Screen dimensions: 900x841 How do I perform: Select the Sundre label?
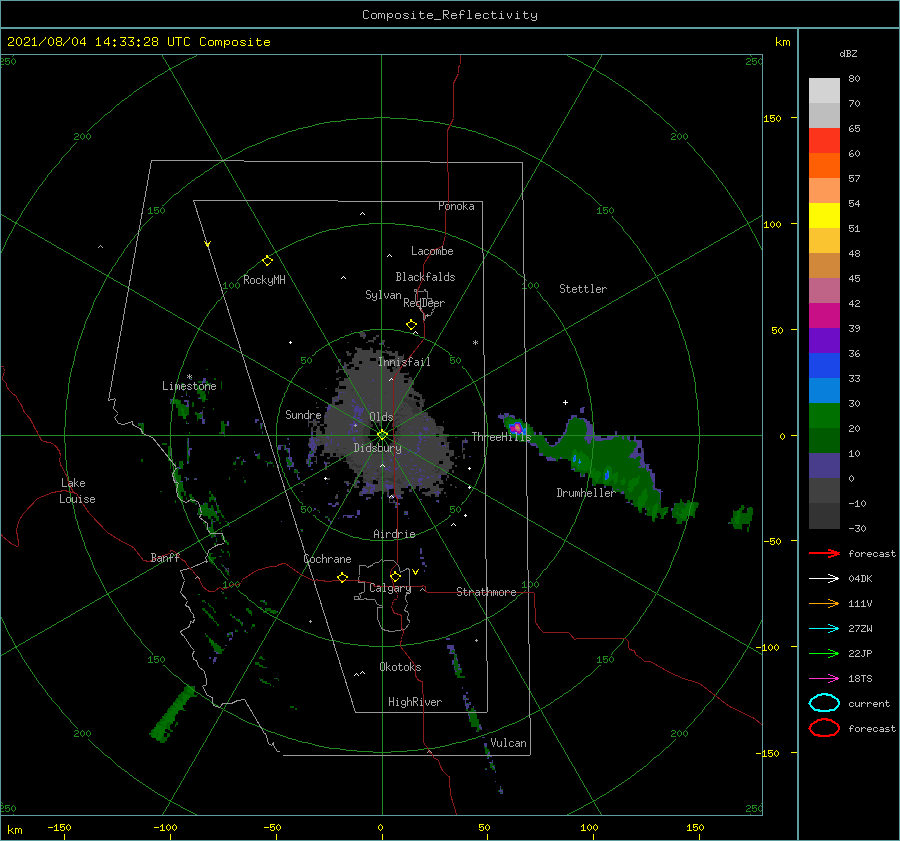(303, 415)
